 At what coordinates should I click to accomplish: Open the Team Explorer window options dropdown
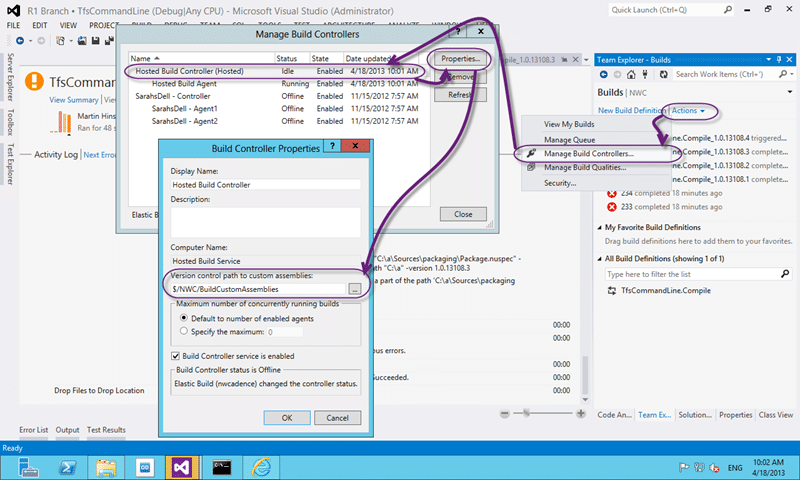pyautogui.click(x=768, y=60)
